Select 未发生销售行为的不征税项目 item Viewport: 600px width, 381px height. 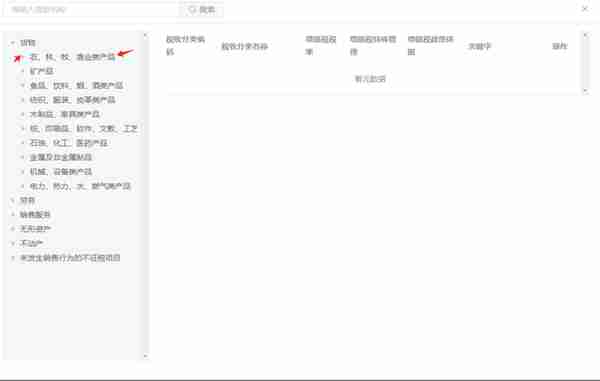click(70, 258)
